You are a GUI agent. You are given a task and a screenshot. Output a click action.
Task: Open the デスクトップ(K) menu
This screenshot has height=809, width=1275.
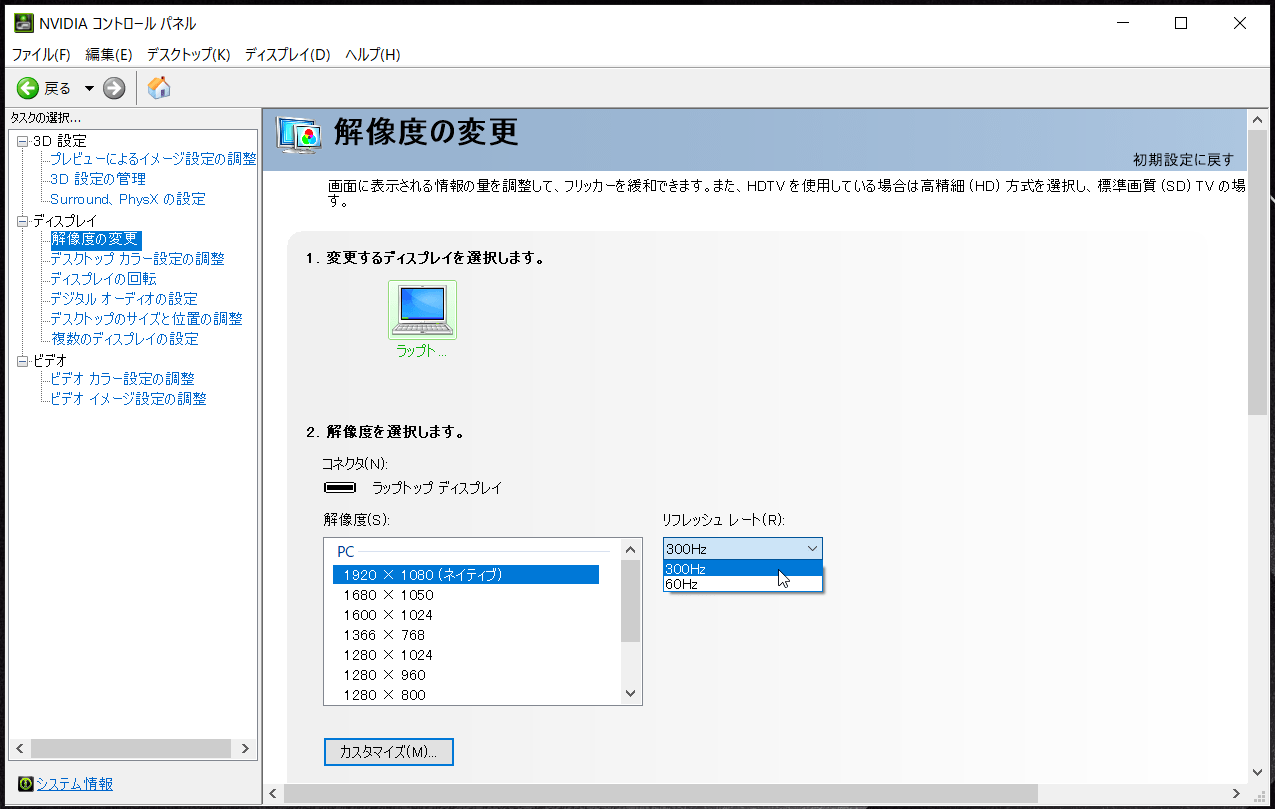pos(188,54)
